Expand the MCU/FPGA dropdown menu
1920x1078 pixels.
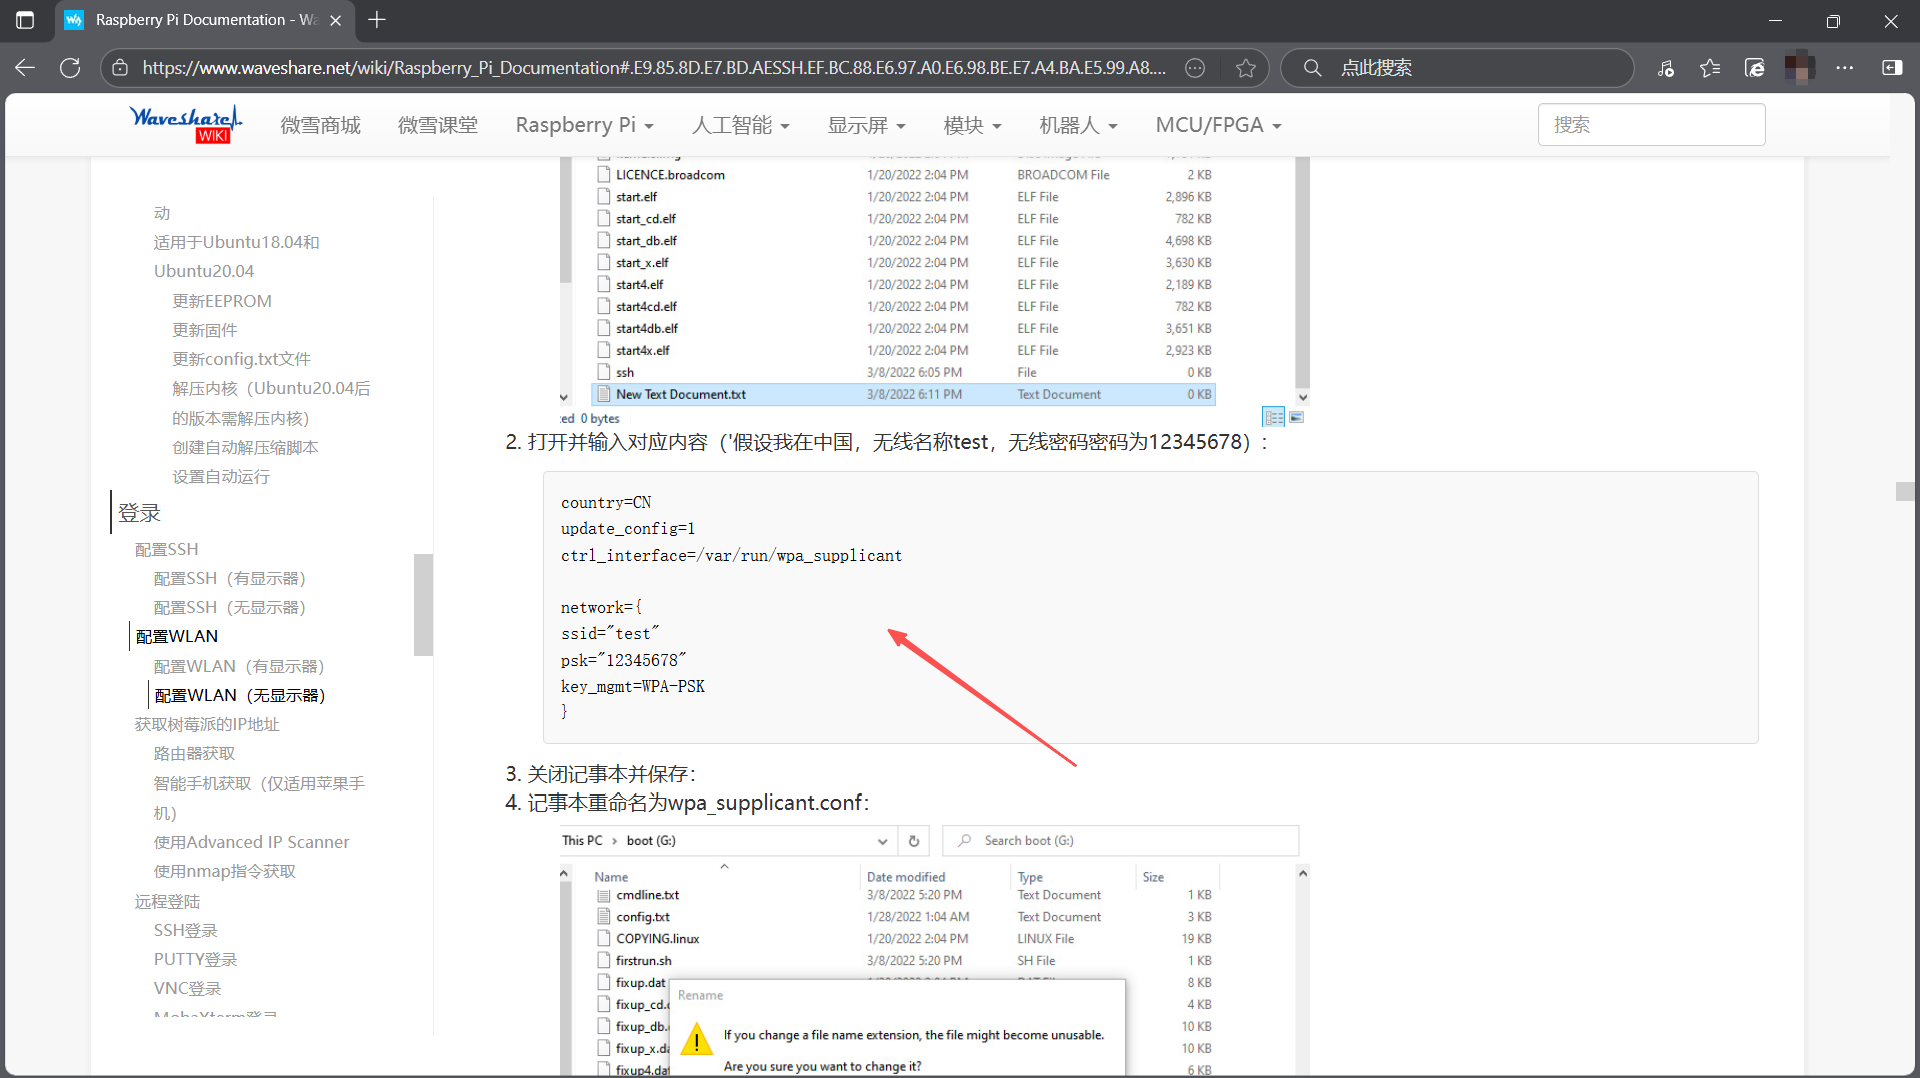click(1218, 125)
